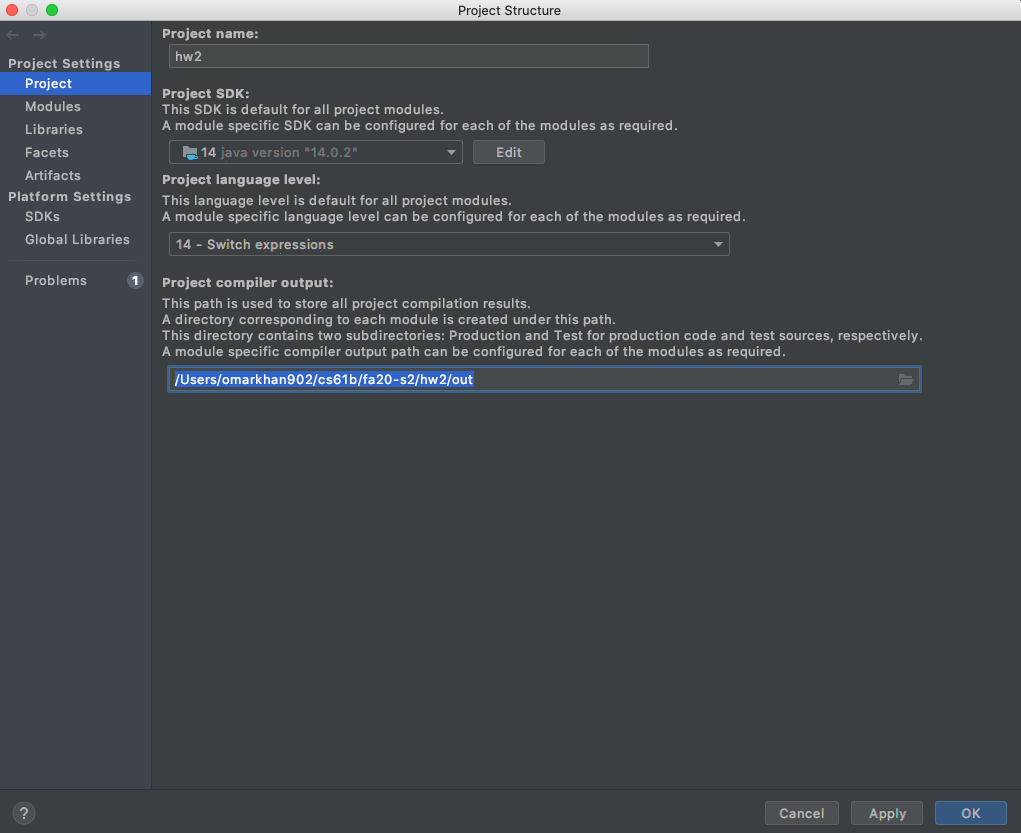Open the Artifacts settings page
1021x833 pixels.
click(52, 175)
